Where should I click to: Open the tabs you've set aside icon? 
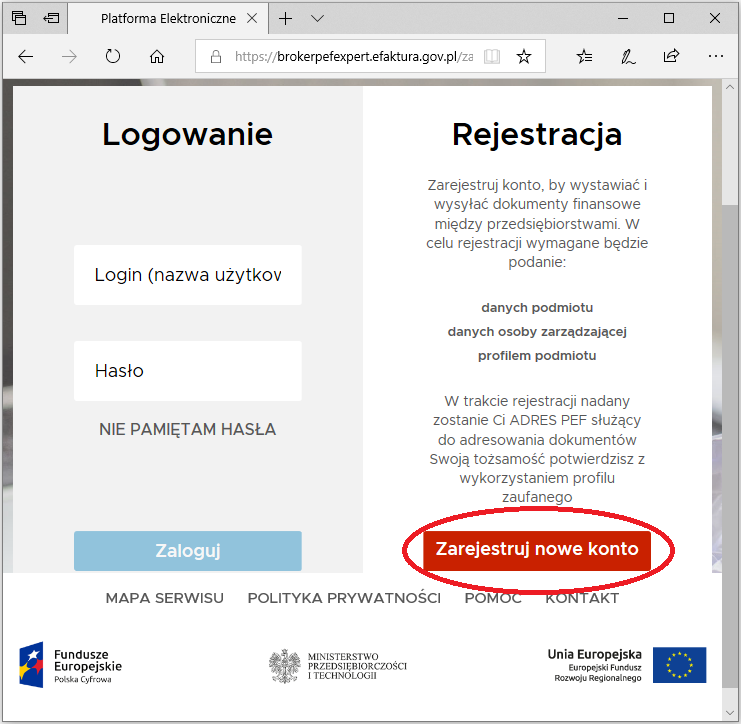click(x=19, y=18)
